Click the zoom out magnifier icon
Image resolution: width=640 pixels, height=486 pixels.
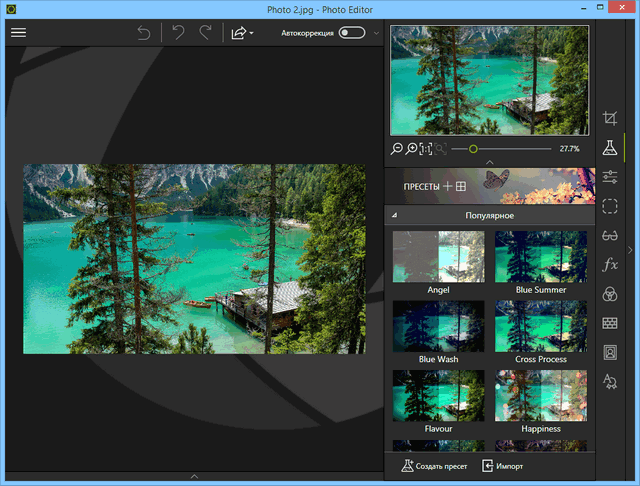(x=397, y=148)
